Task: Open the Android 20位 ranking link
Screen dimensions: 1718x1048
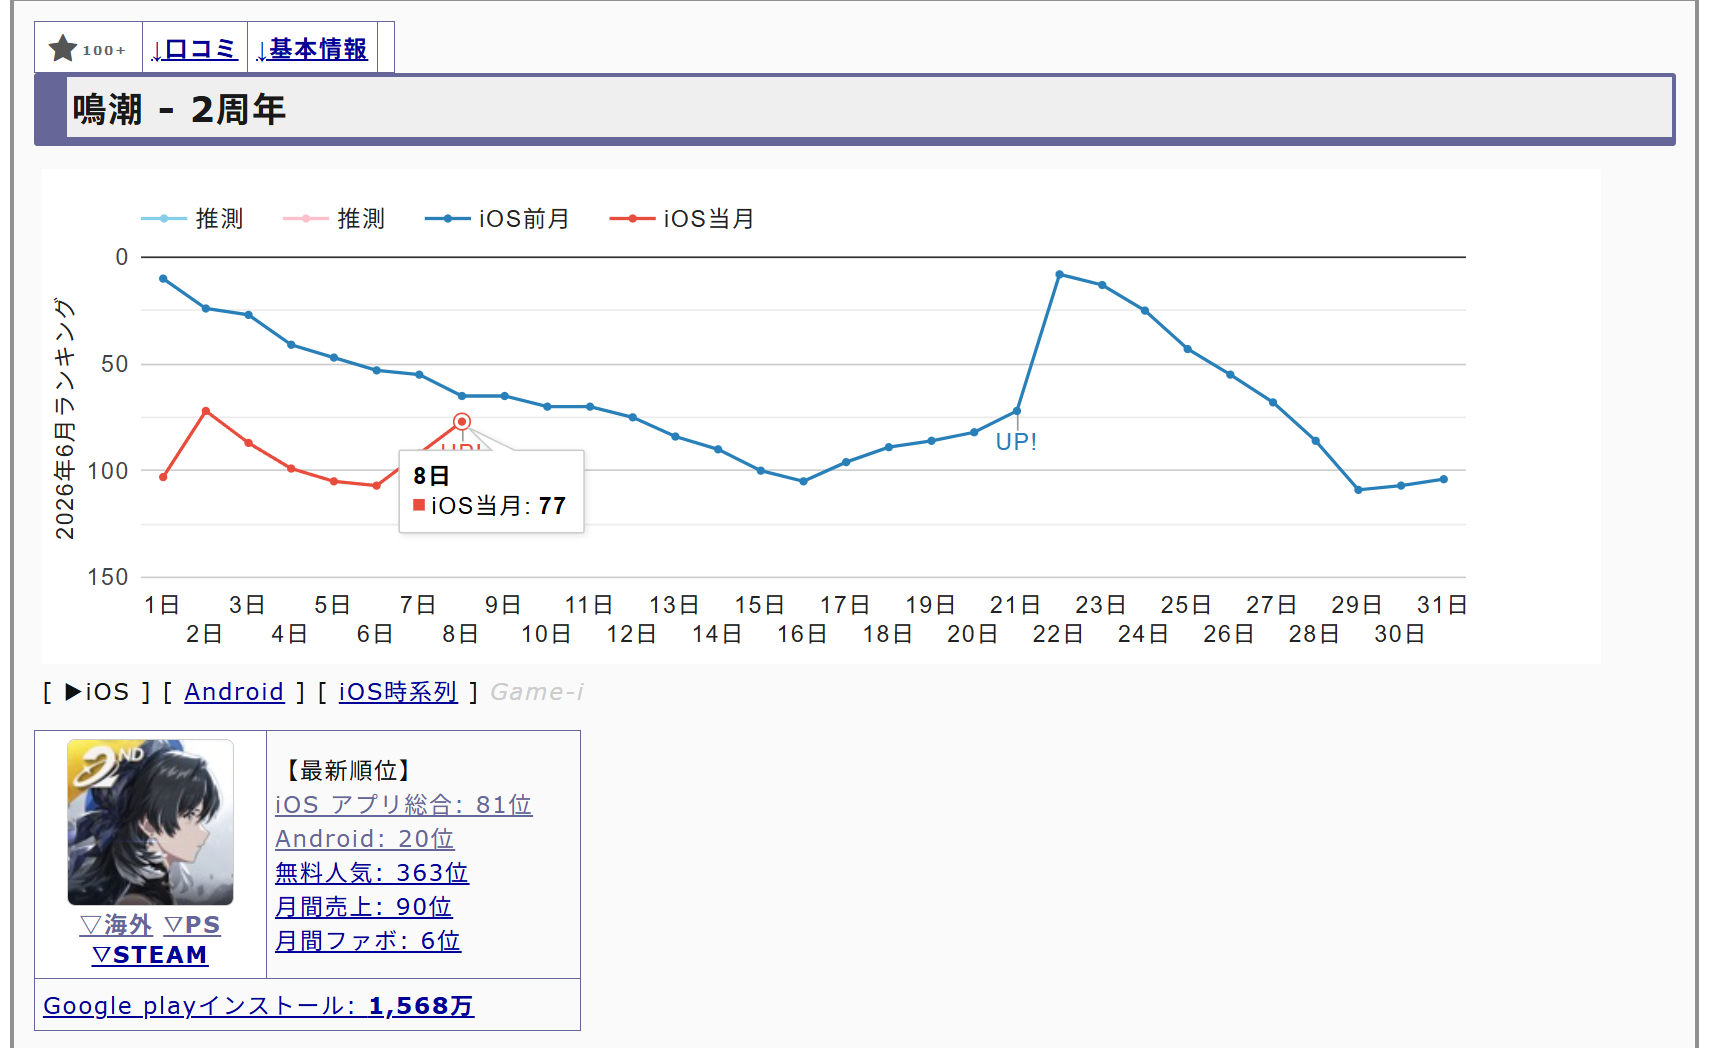Action: 365,839
